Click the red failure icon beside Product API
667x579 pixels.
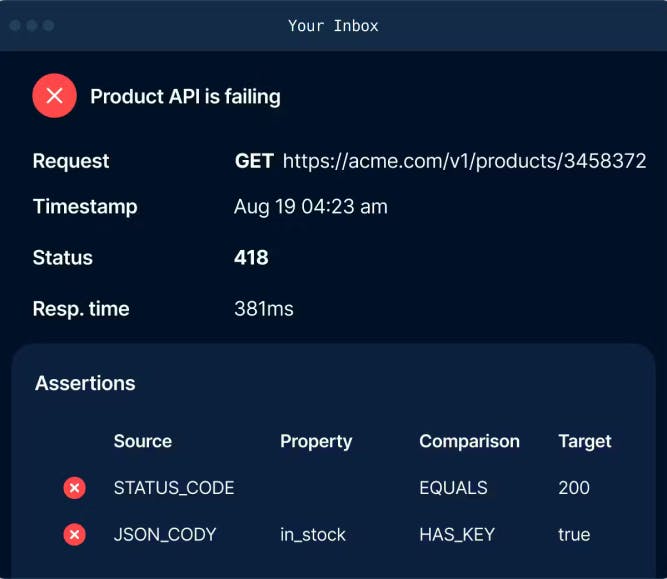pos(54,96)
